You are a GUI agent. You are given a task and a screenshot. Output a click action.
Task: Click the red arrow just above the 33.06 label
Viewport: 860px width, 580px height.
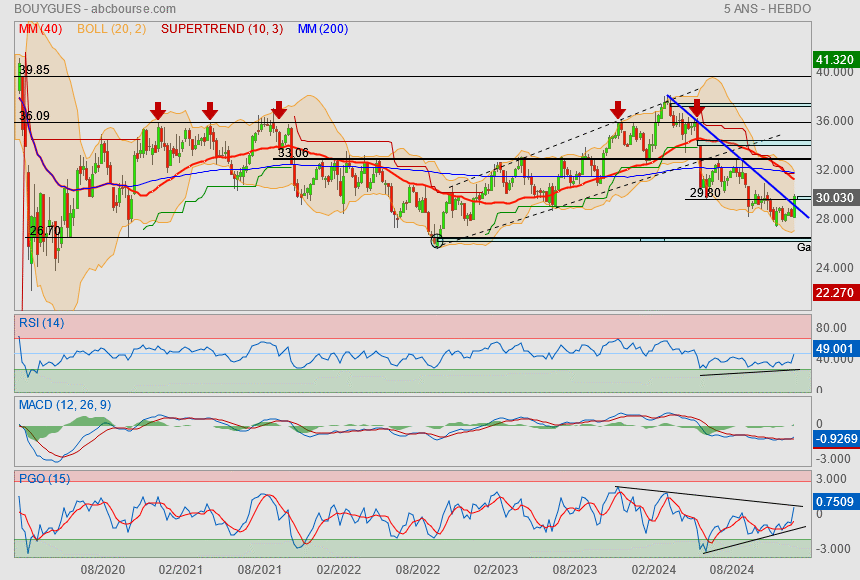tap(279, 110)
